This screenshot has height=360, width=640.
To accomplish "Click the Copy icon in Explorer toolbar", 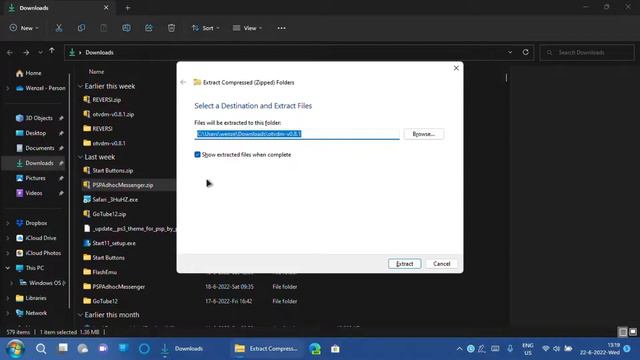I will [x=81, y=28].
